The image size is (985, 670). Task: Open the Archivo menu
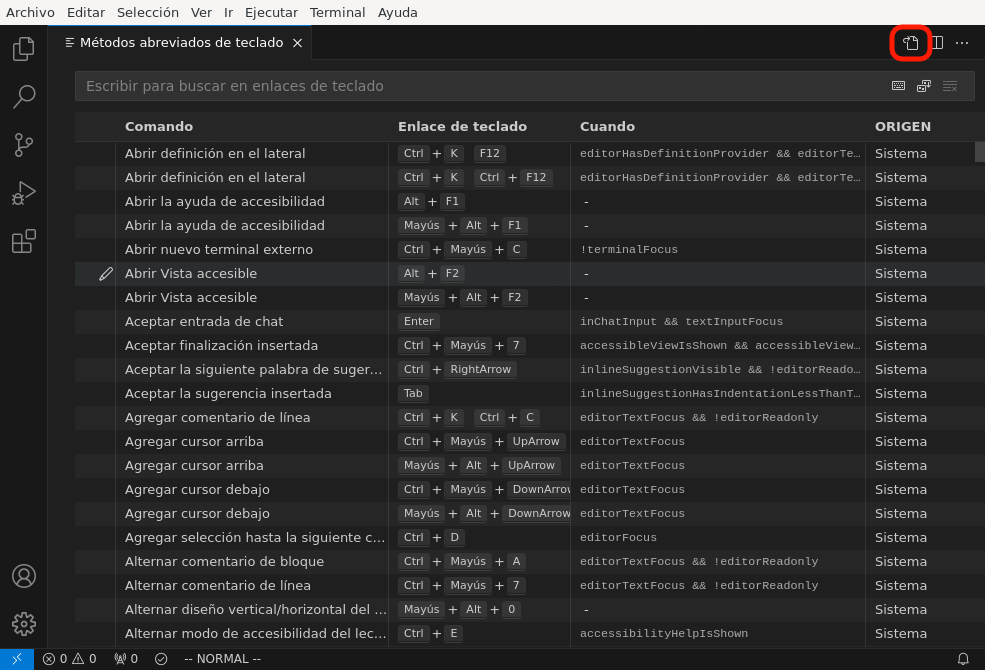30,13
